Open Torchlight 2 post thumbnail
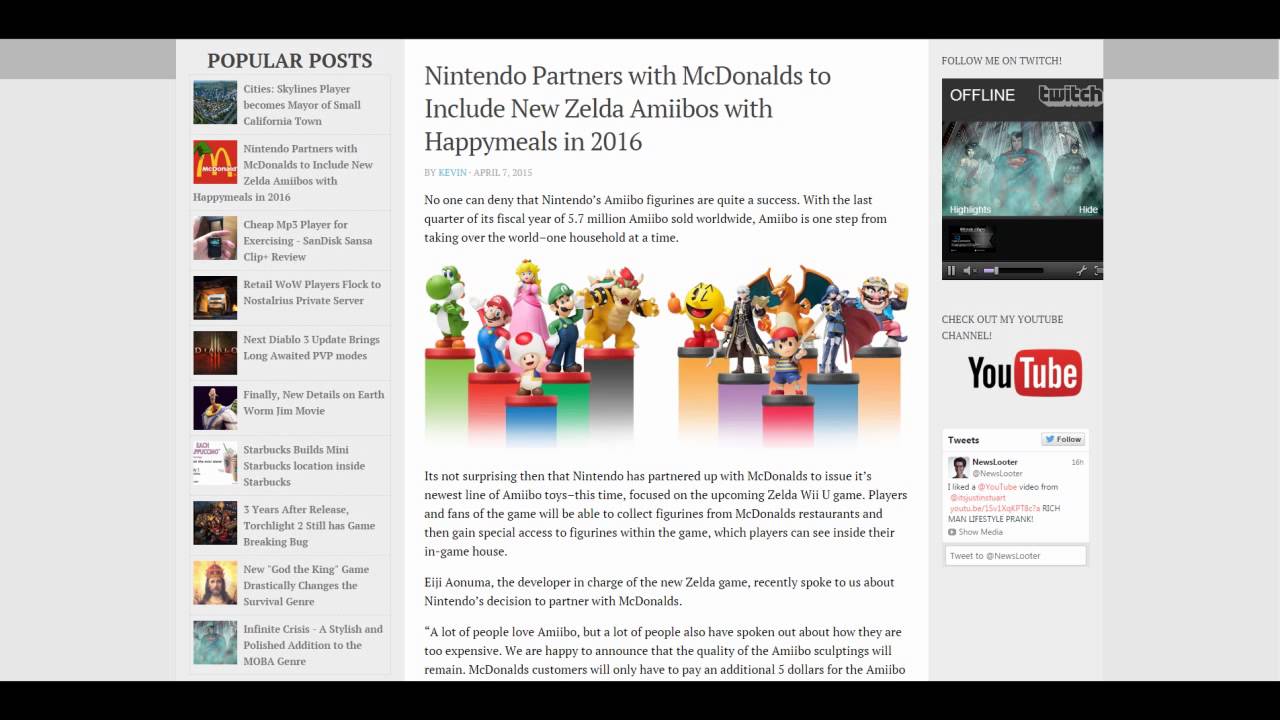1280x720 pixels. pyautogui.click(x=215, y=523)
